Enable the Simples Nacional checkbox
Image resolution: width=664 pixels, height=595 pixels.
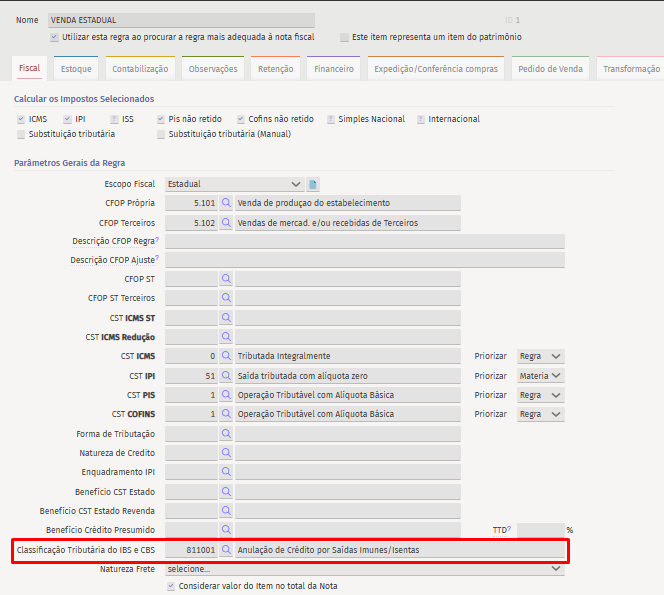pyautogui.click(x=331, y=119)
